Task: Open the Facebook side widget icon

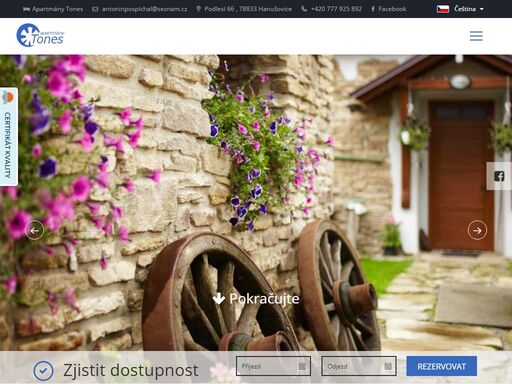Action: click(499, 176)
